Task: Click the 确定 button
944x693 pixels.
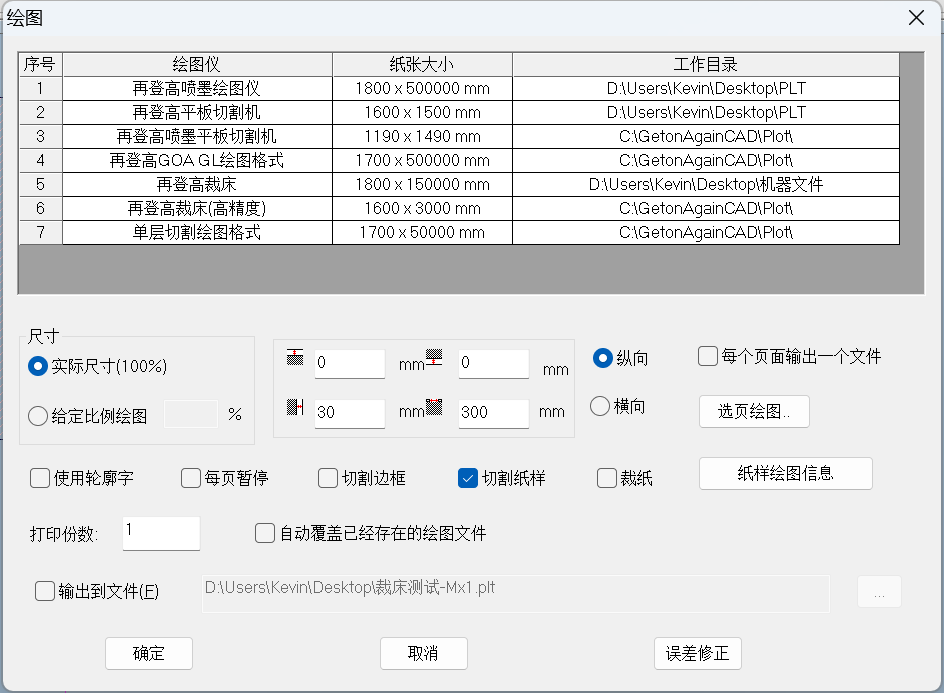Action: 148,653
